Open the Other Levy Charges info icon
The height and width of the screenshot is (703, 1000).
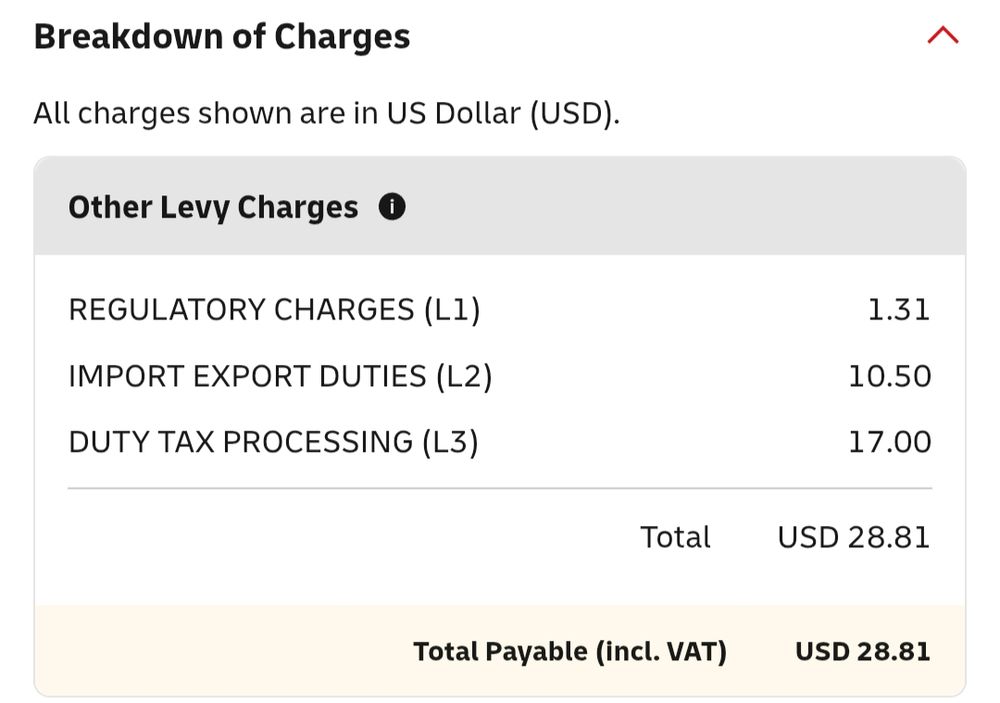(392, 207)
